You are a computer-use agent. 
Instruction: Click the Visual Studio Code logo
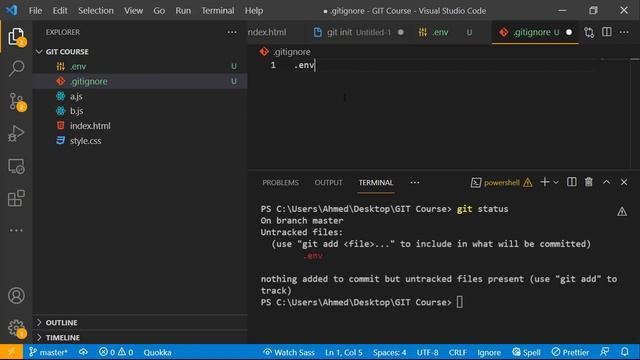click(x=11, y=10)
